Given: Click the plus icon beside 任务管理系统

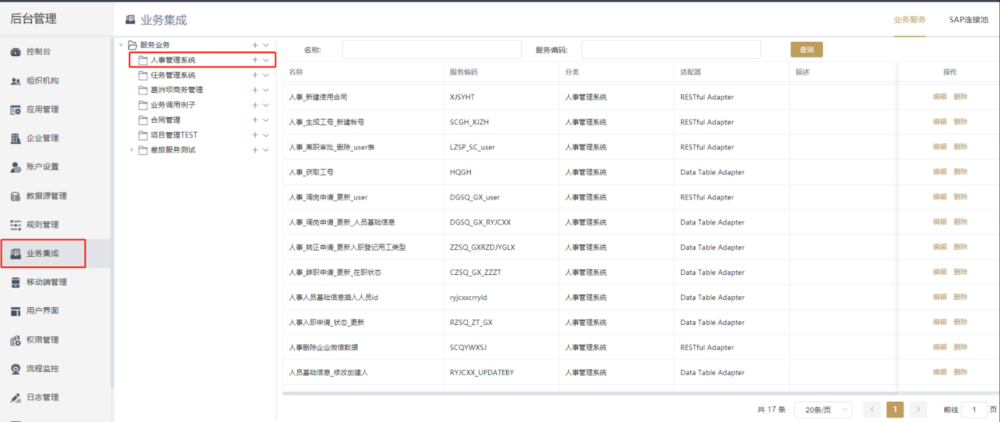Looking at the screenshot, I should coord(255,75).
